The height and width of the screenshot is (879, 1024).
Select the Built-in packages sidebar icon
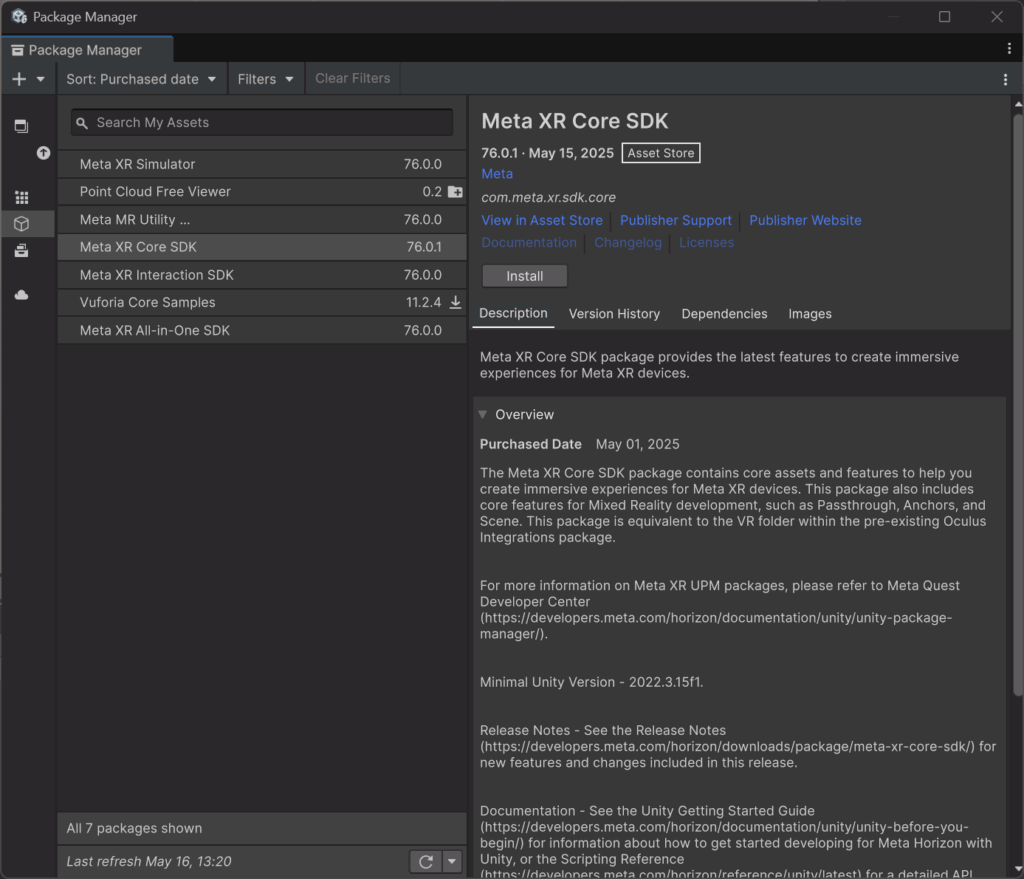pyautogui.click(x=22, y=251)
